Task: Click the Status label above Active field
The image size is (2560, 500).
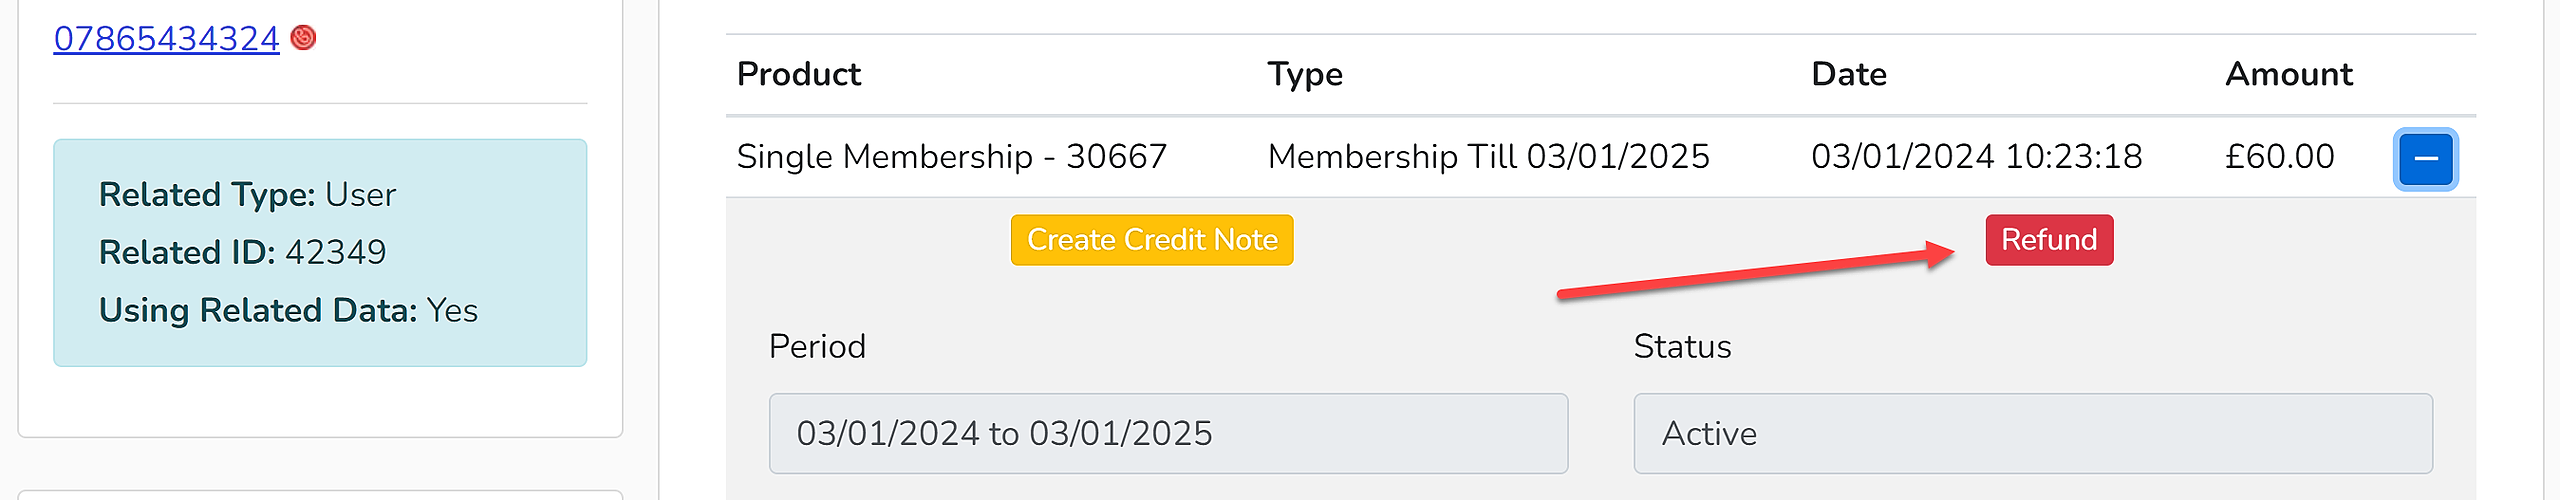Action: [x=1682, y=346]
